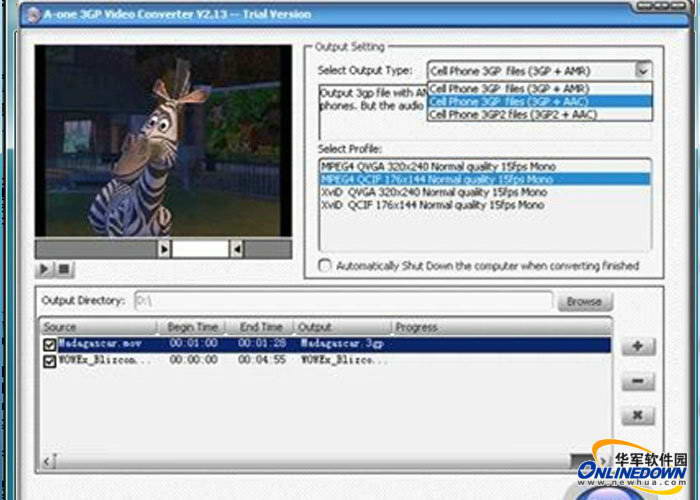Viewport: 700px width, 500px height.
Task: Choose Cell Phone 3GP2 files (3GP2 + AAC) option
Action: pyautogui.click(x=539, y=114)
